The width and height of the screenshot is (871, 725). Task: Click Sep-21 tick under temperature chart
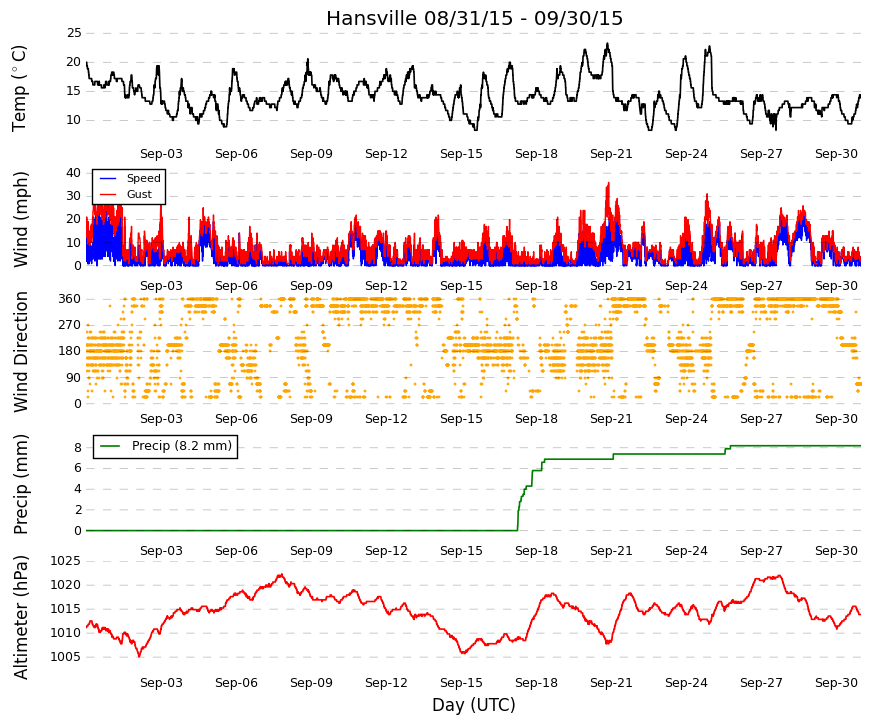click(x=611, y=154)
